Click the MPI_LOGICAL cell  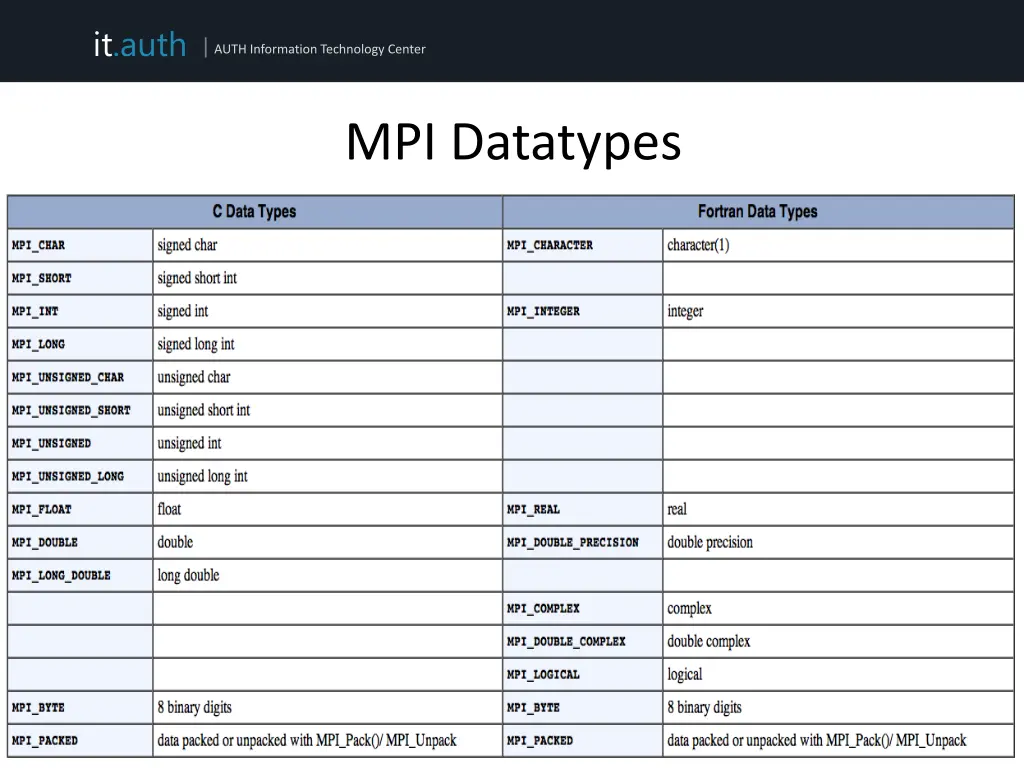(583, 675)
